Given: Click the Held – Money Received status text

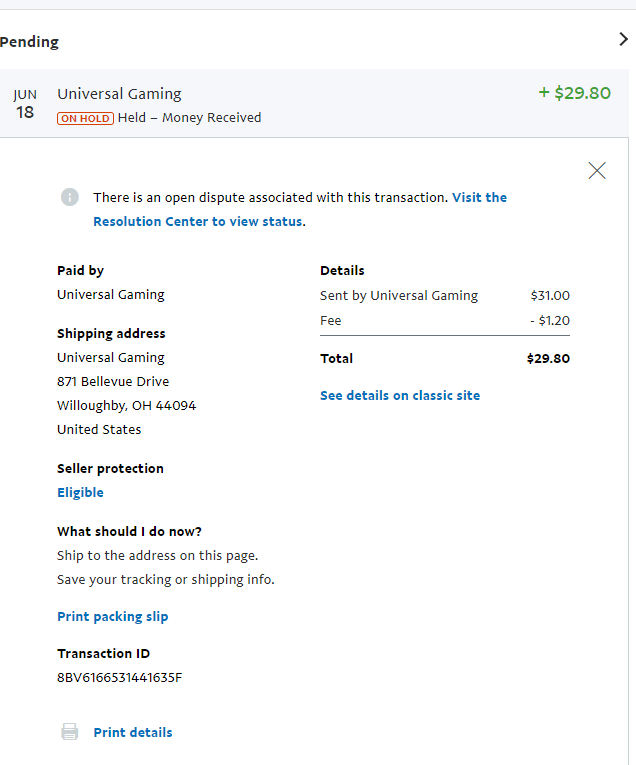Looking at the screenshot, I should pos(190,118).
